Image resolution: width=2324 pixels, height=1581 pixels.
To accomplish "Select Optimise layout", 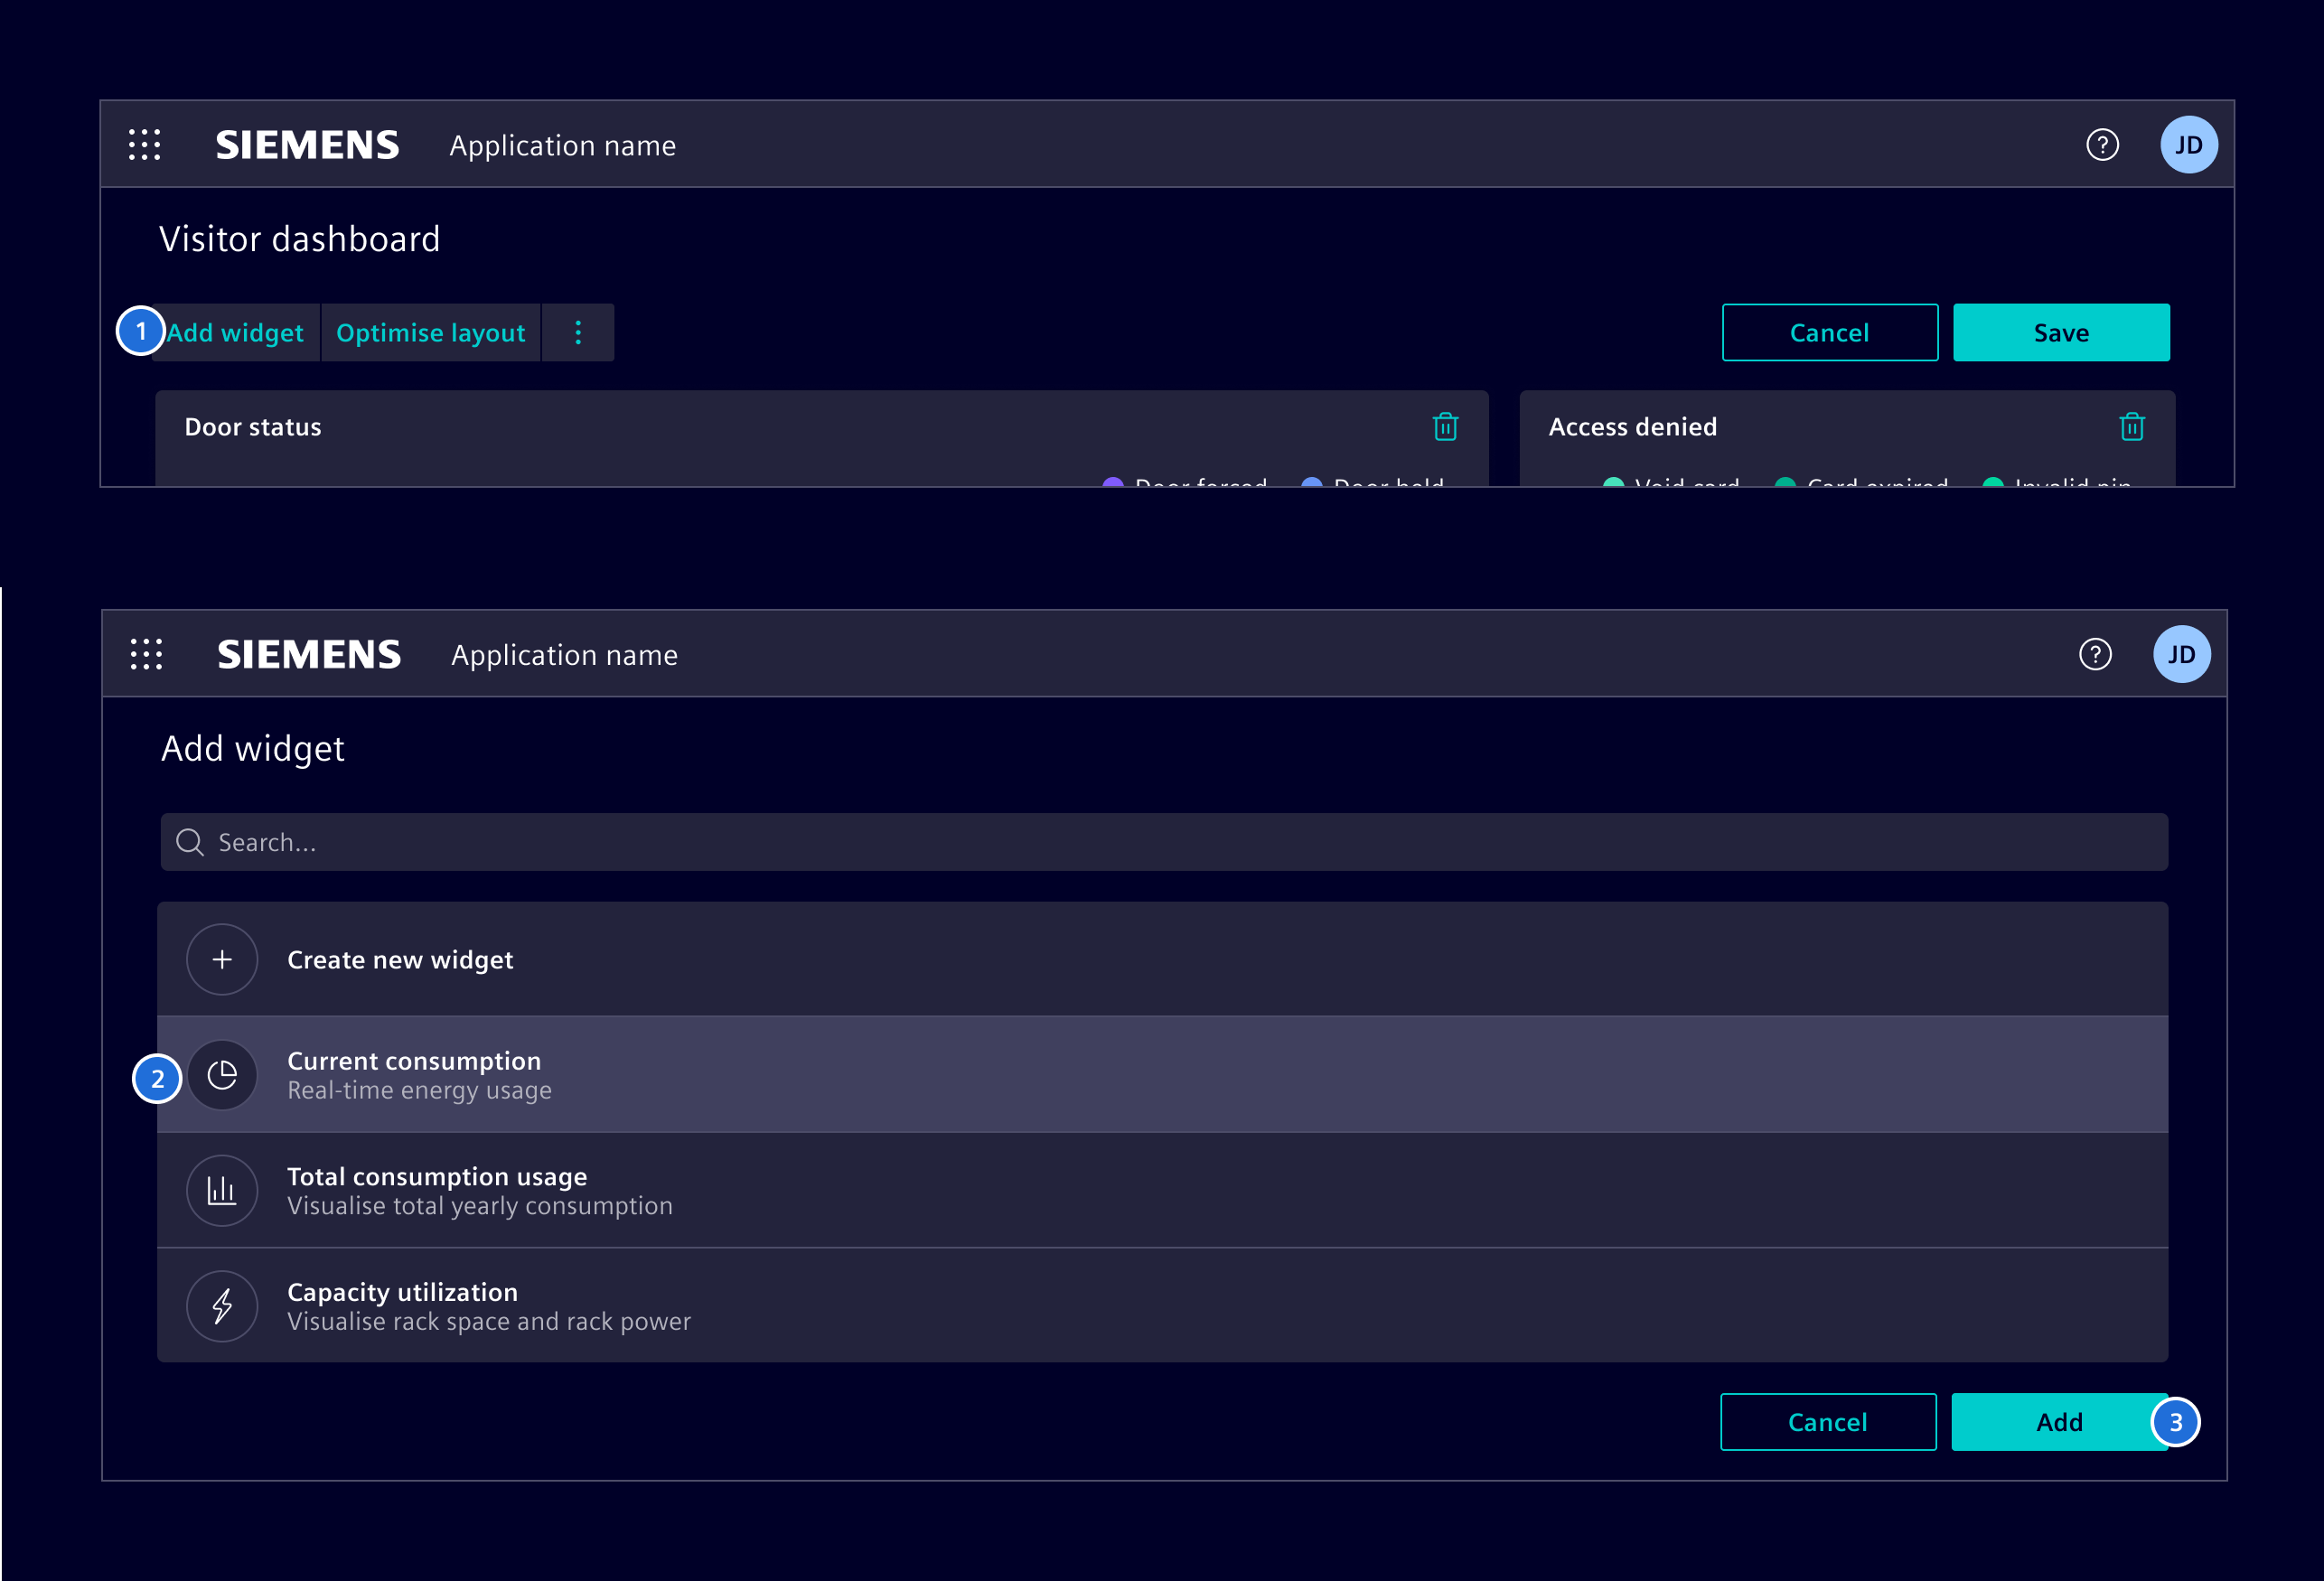I will [x=430, y=332].
